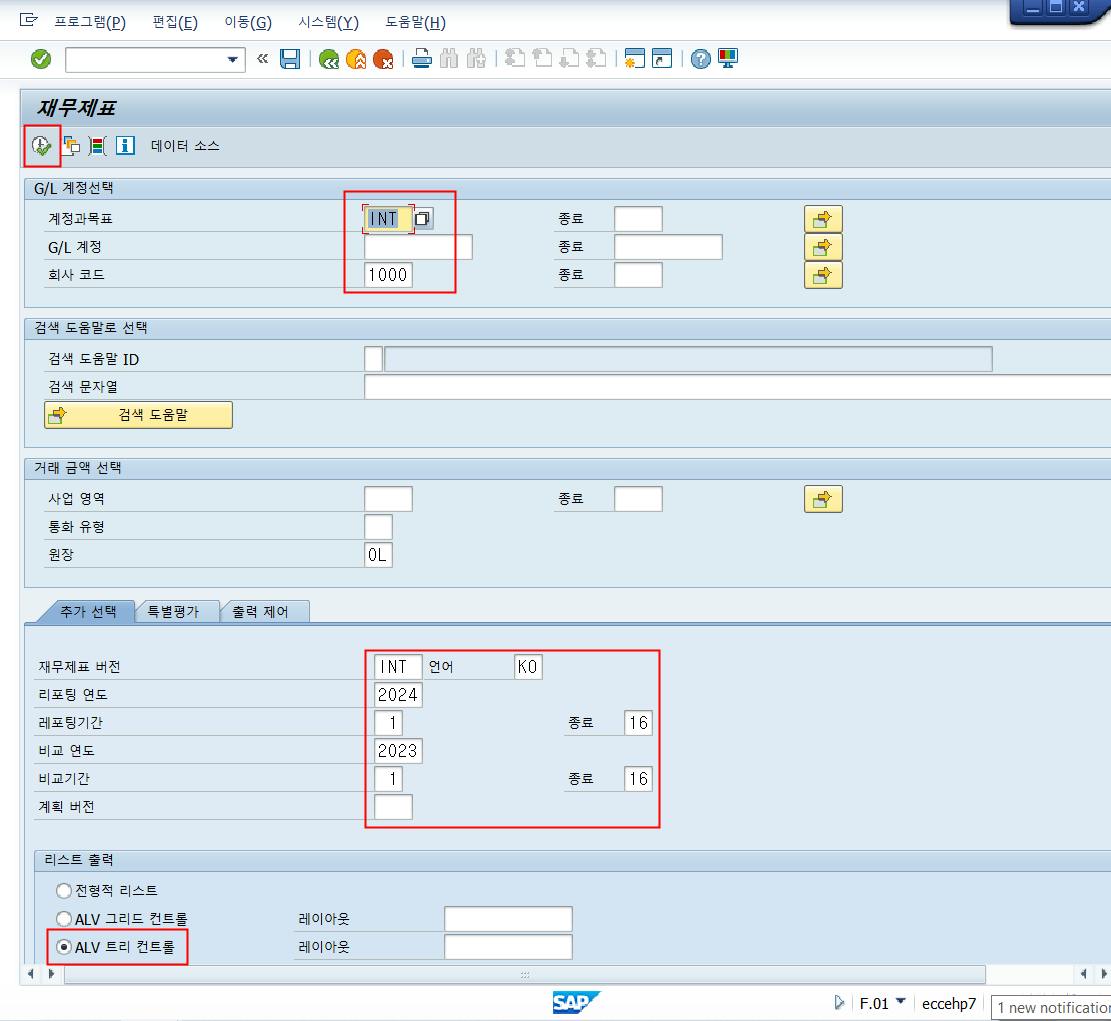The height and width of the screenshot is (1021, 1111).
Task: Click the 검색 문자열 input field
Action: tap(737, 387)
